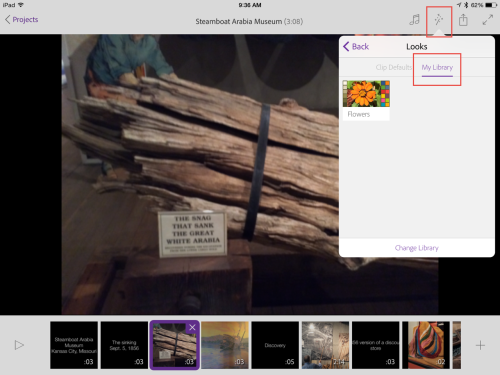The width and height of the screenshot is (500, 375).
Task: Play the project with the play button
Action: click(x=19, y=345)
